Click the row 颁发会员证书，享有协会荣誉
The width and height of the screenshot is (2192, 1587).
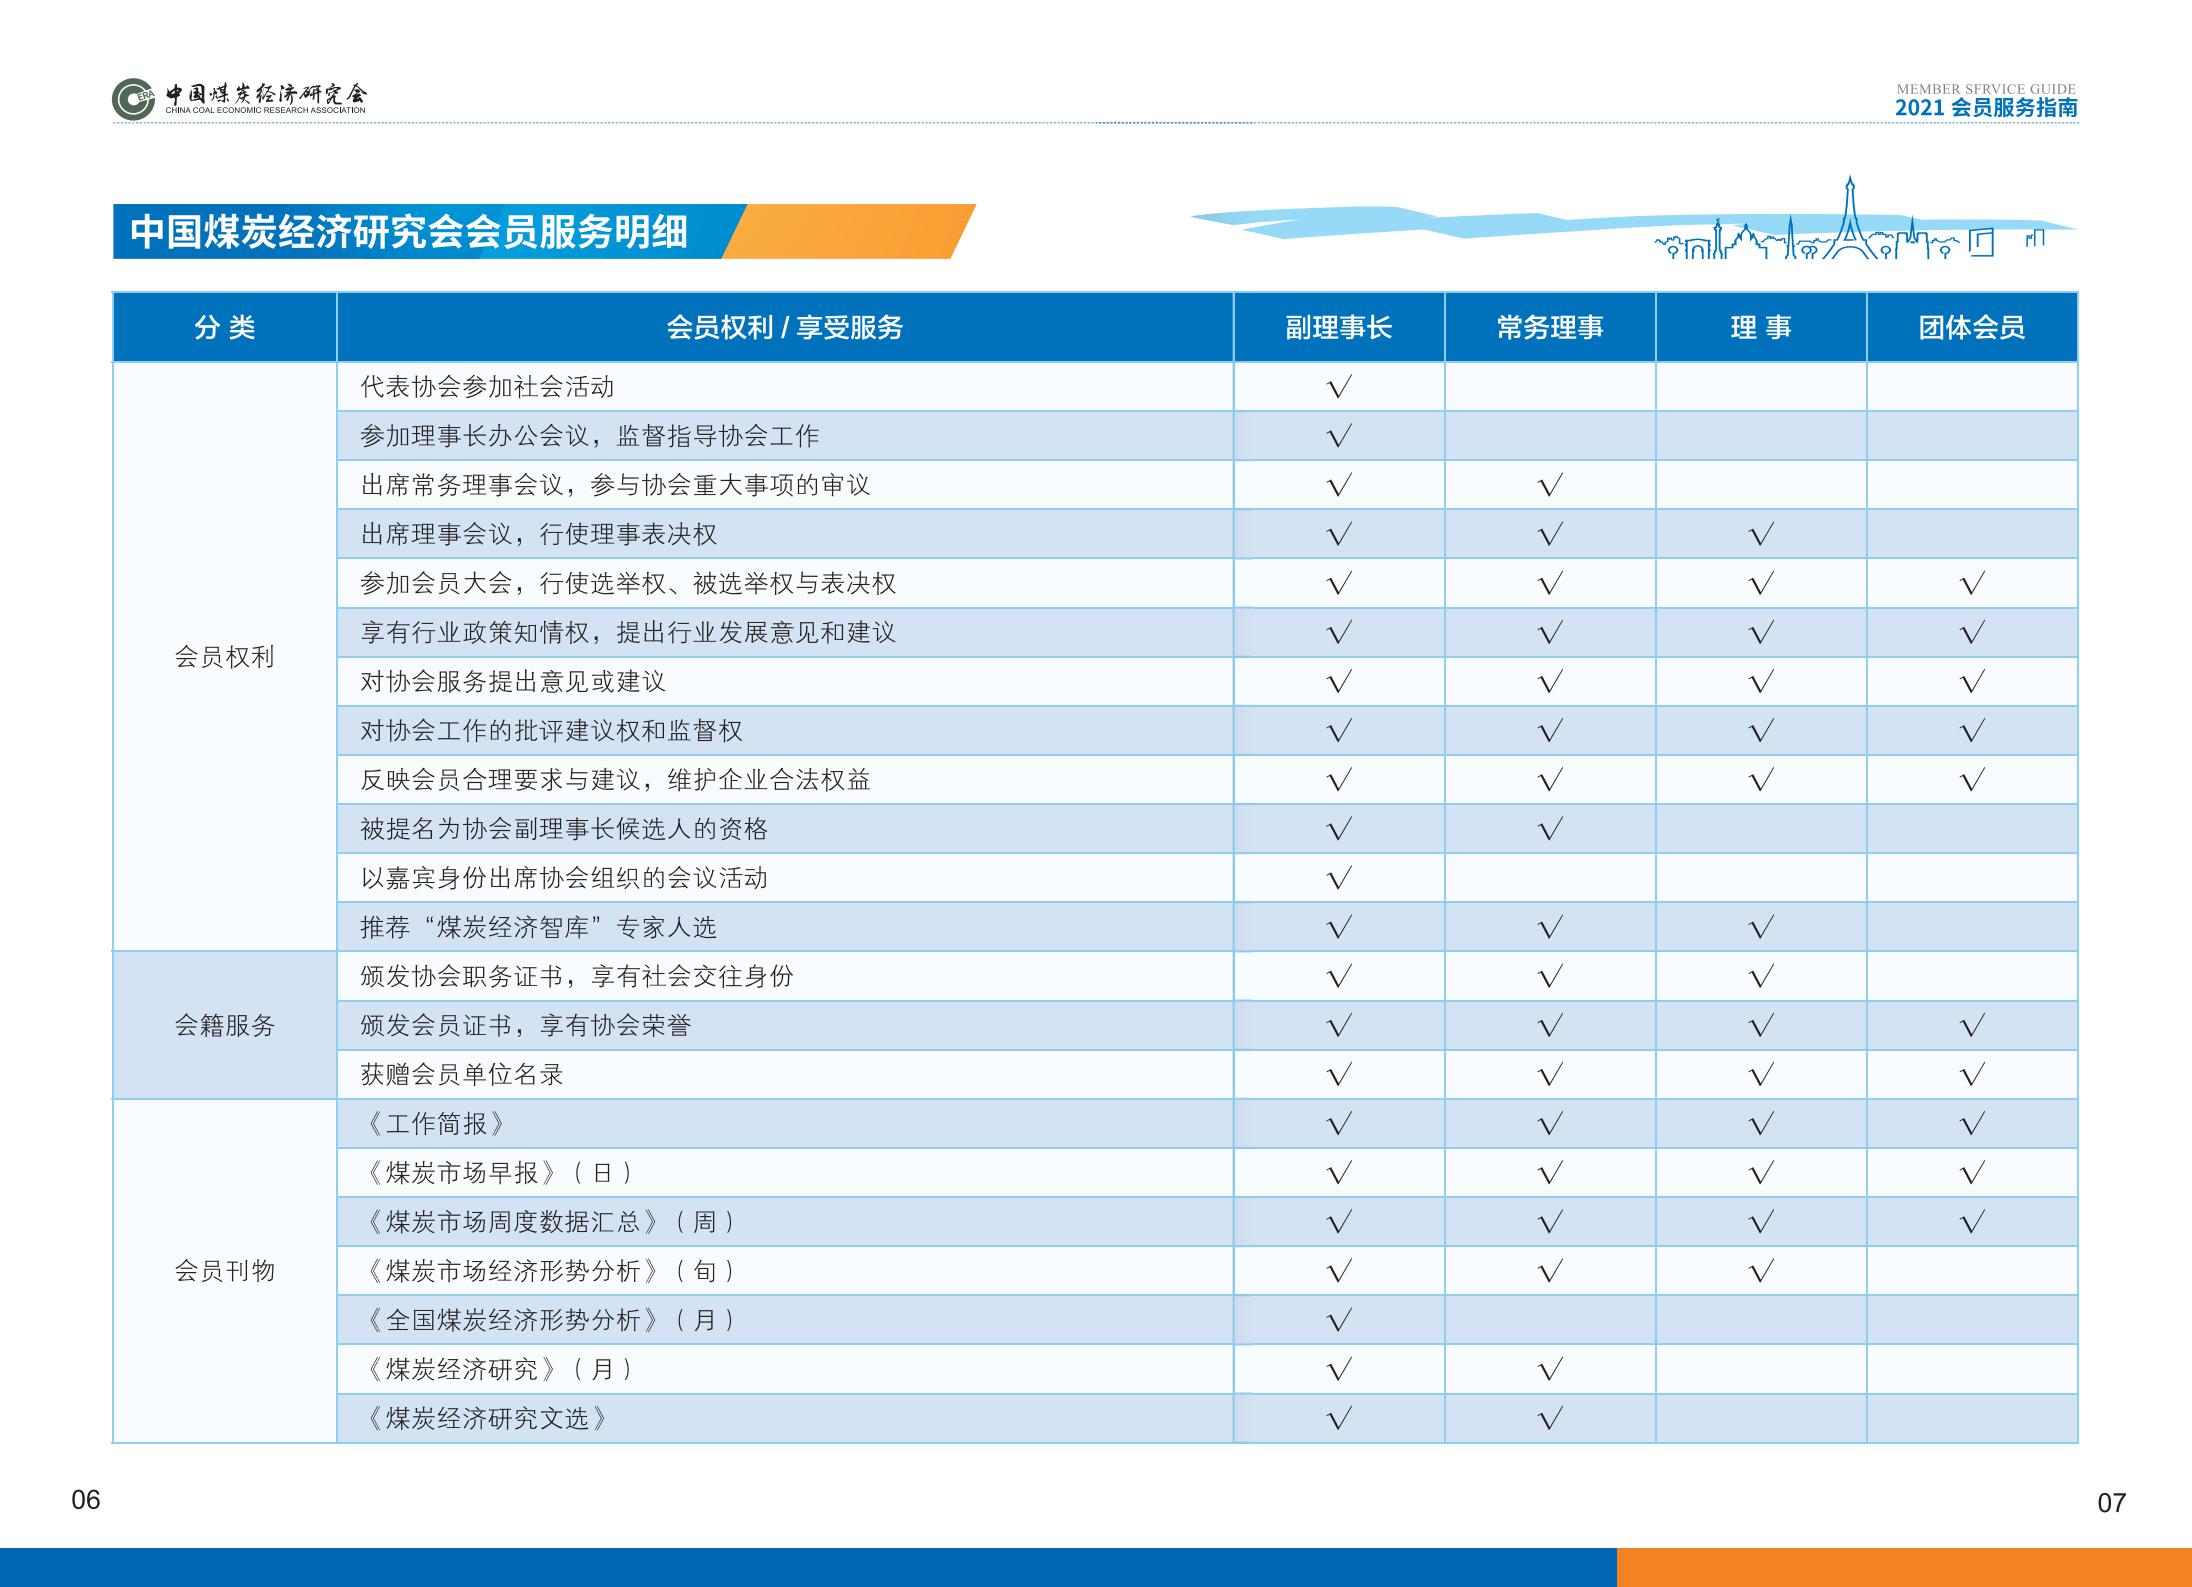tap(1207, 1025)
